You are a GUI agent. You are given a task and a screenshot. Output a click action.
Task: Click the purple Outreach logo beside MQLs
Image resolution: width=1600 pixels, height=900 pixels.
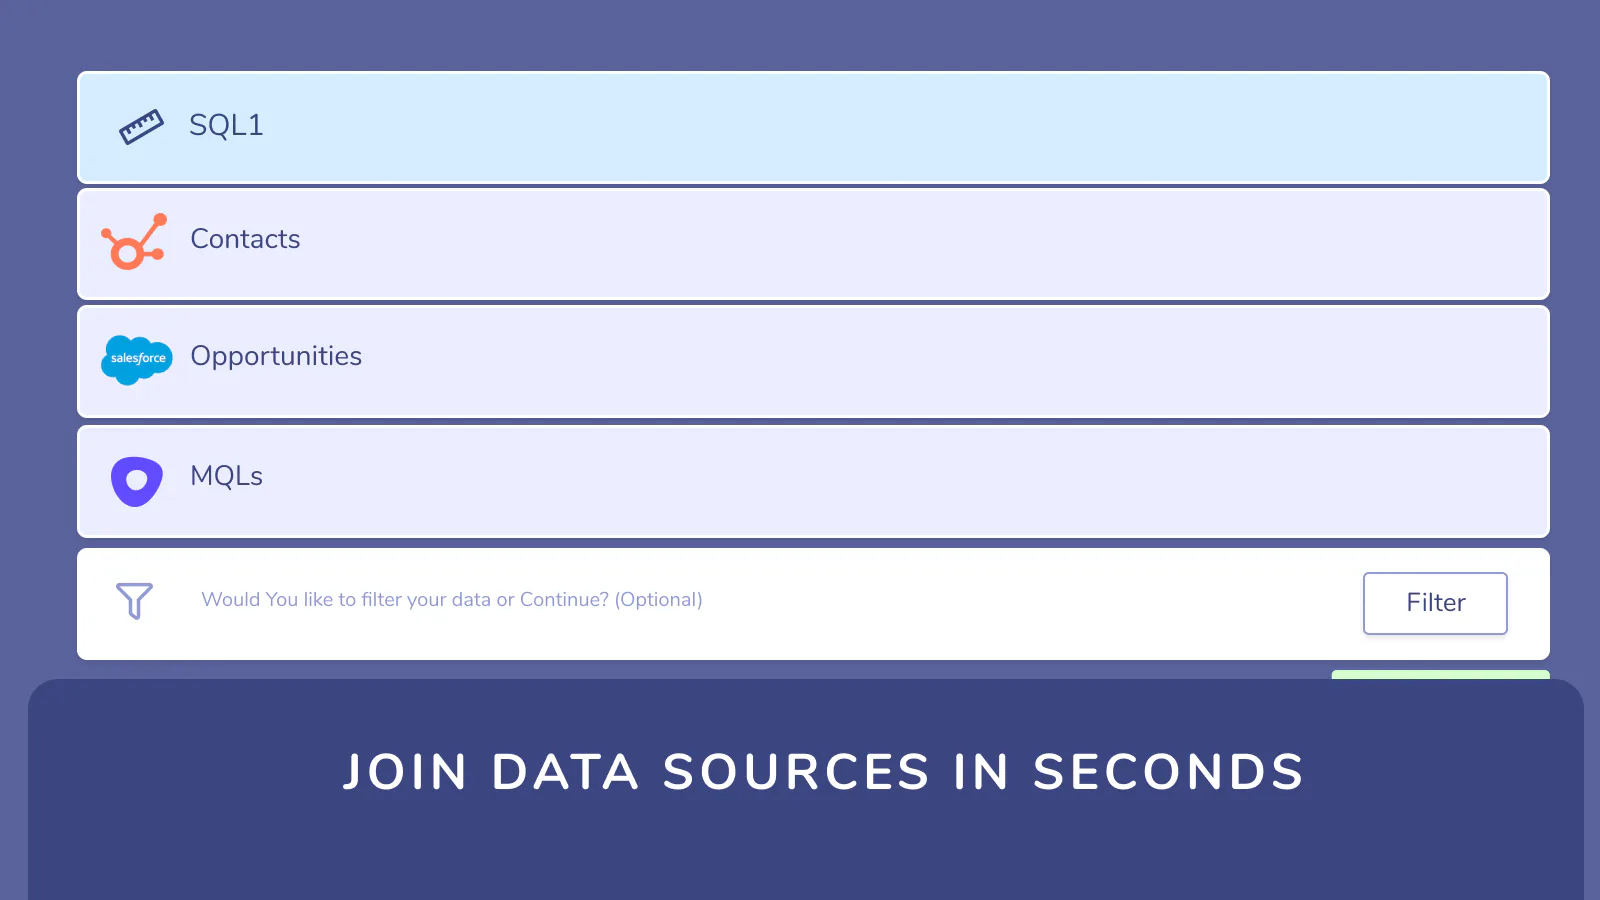pyautogui.click(x=137, y=482)
